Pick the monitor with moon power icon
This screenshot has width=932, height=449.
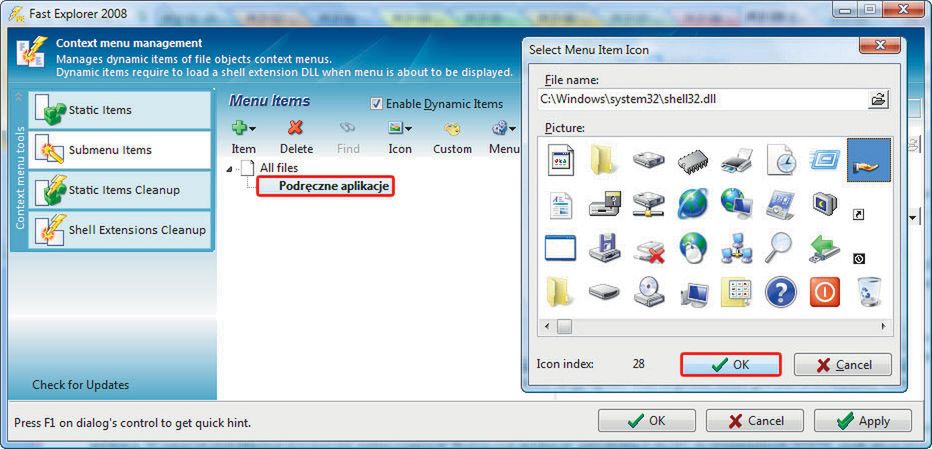[825, 204]
